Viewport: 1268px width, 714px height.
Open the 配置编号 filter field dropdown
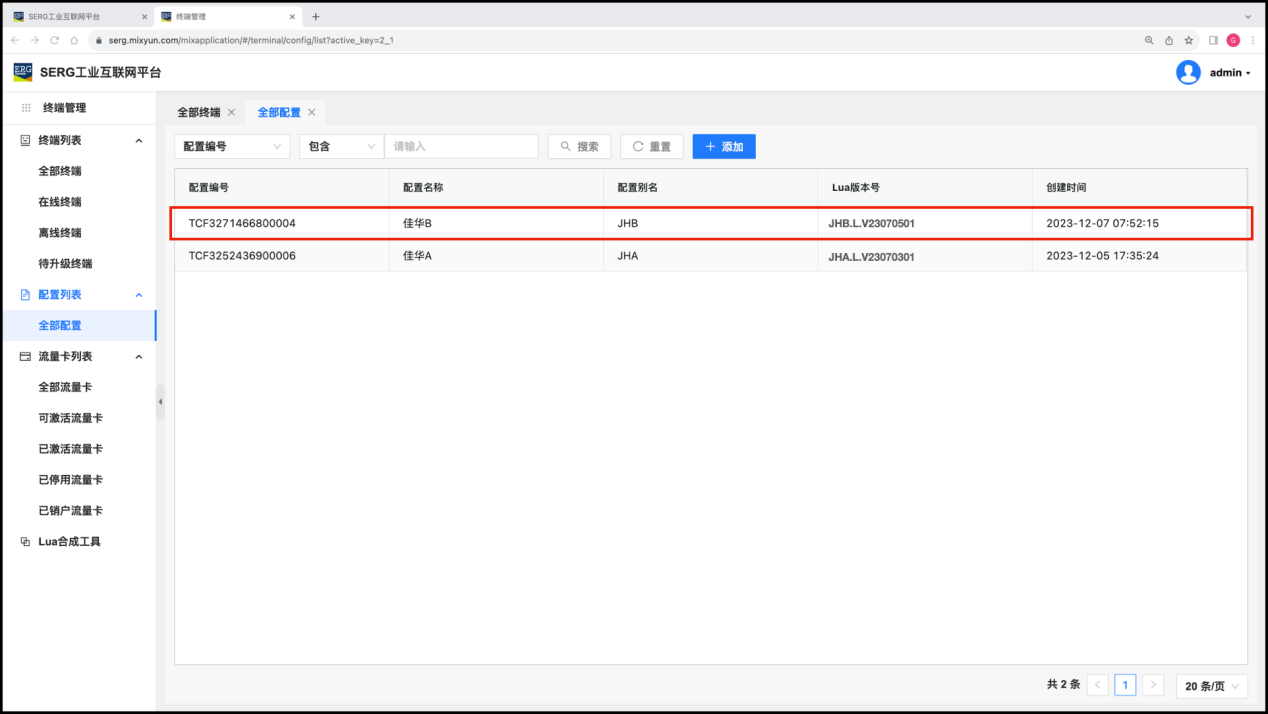[232, 146]
